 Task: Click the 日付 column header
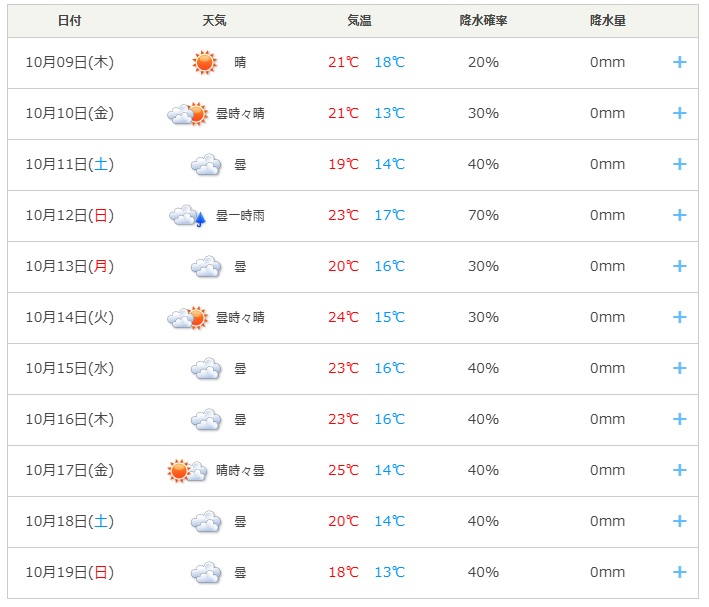point(69,21)
